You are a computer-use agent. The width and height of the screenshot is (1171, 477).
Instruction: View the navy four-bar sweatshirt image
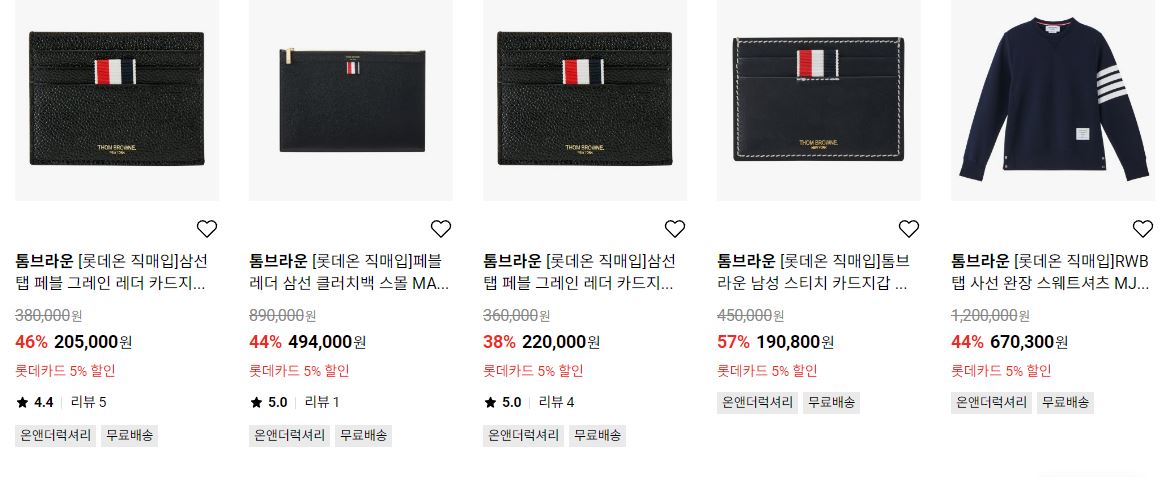pos(1053,100)
